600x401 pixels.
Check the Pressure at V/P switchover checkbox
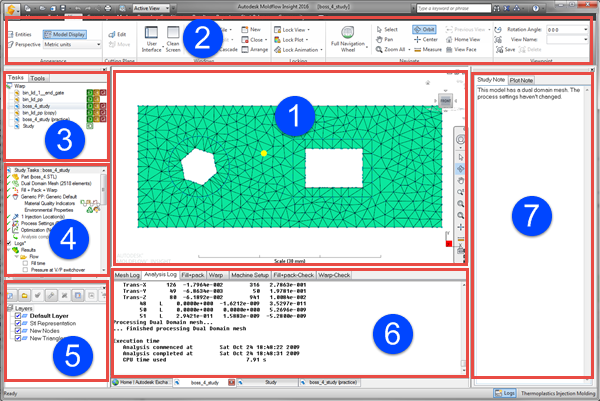click(x=25, y=270)
